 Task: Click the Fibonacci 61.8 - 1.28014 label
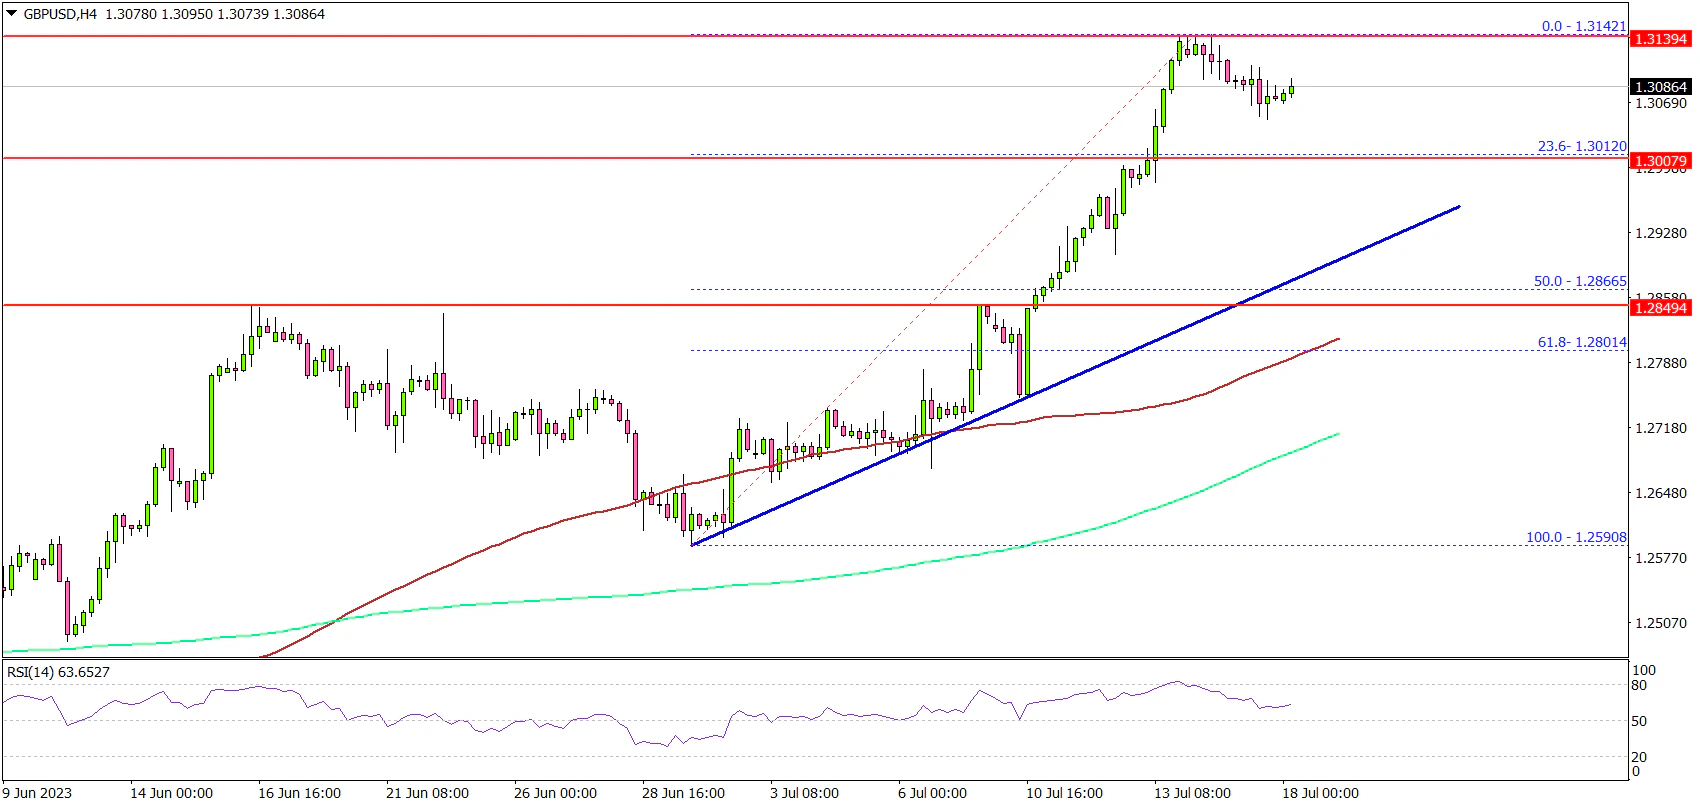coord(1581,342)
